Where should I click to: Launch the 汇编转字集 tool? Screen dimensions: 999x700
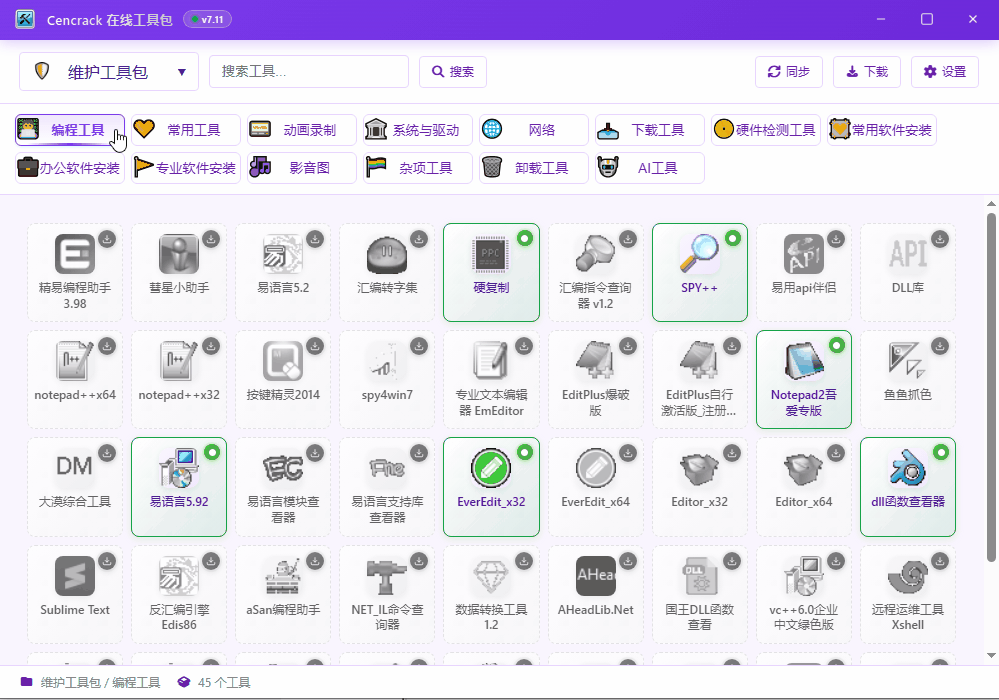point(387,273)
